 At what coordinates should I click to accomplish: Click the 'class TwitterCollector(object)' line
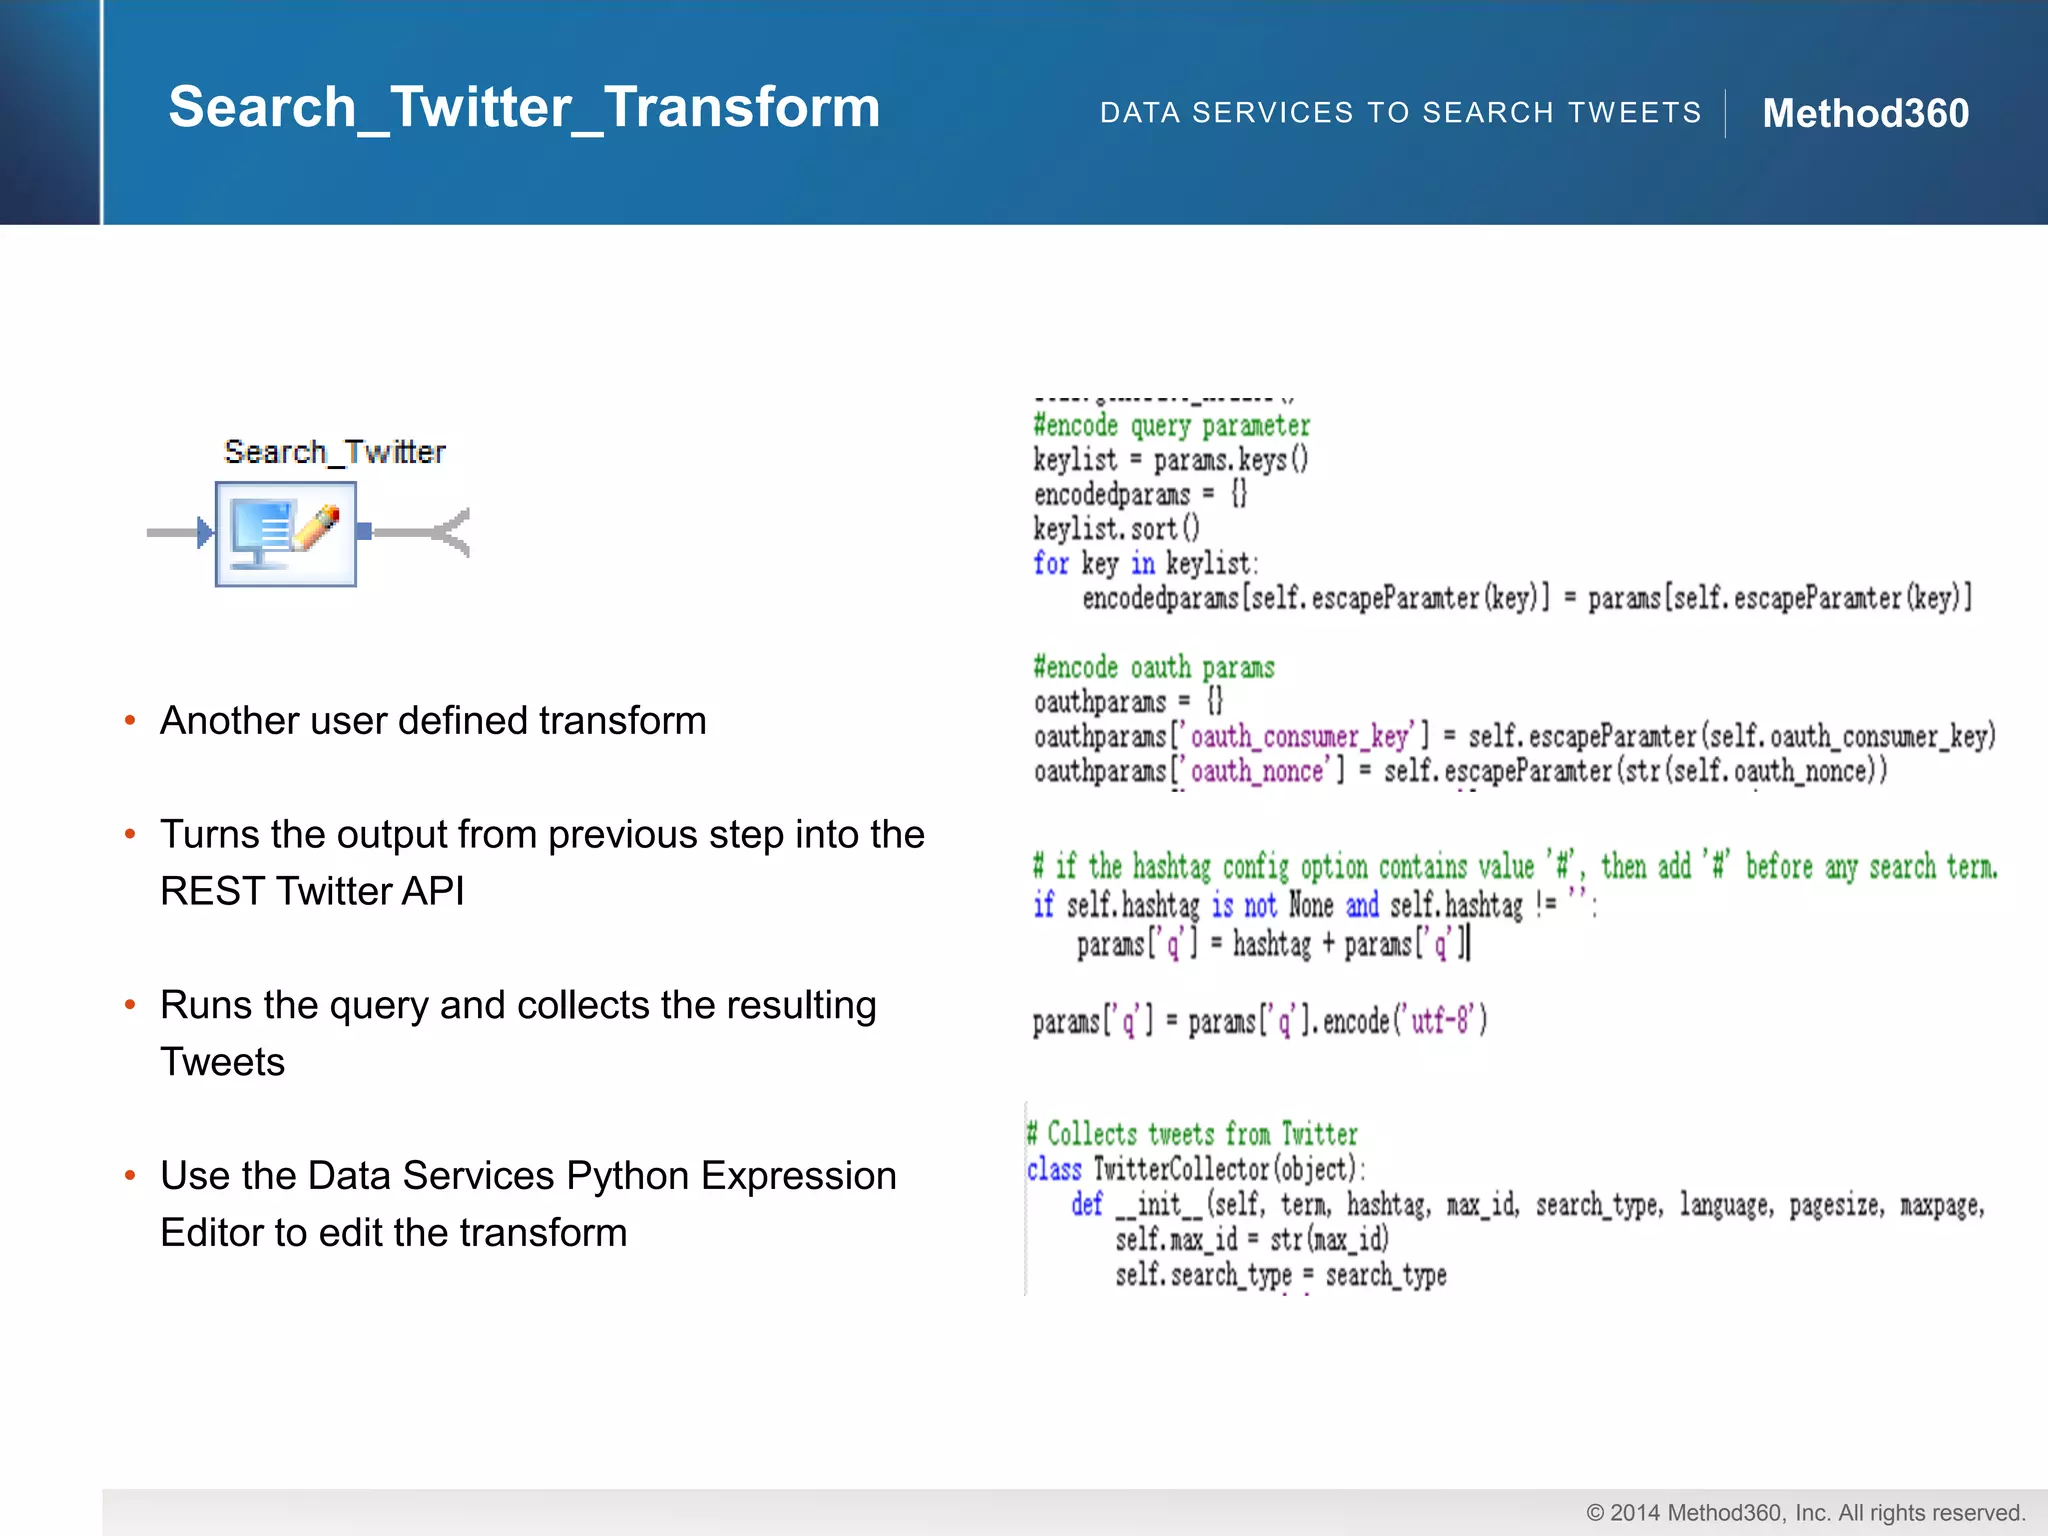tap(1195, 1169)
